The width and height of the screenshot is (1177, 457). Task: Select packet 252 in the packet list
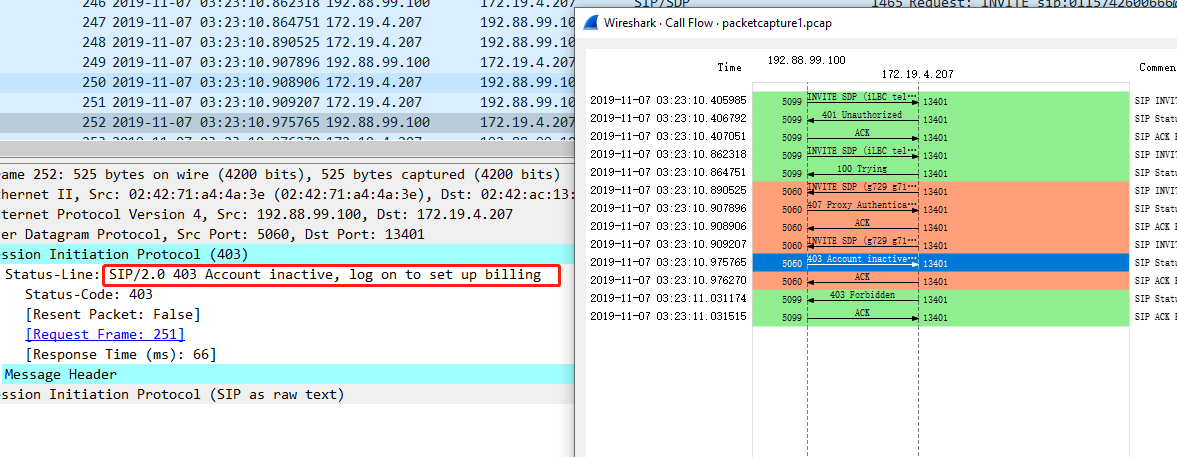tap(287, 122)
